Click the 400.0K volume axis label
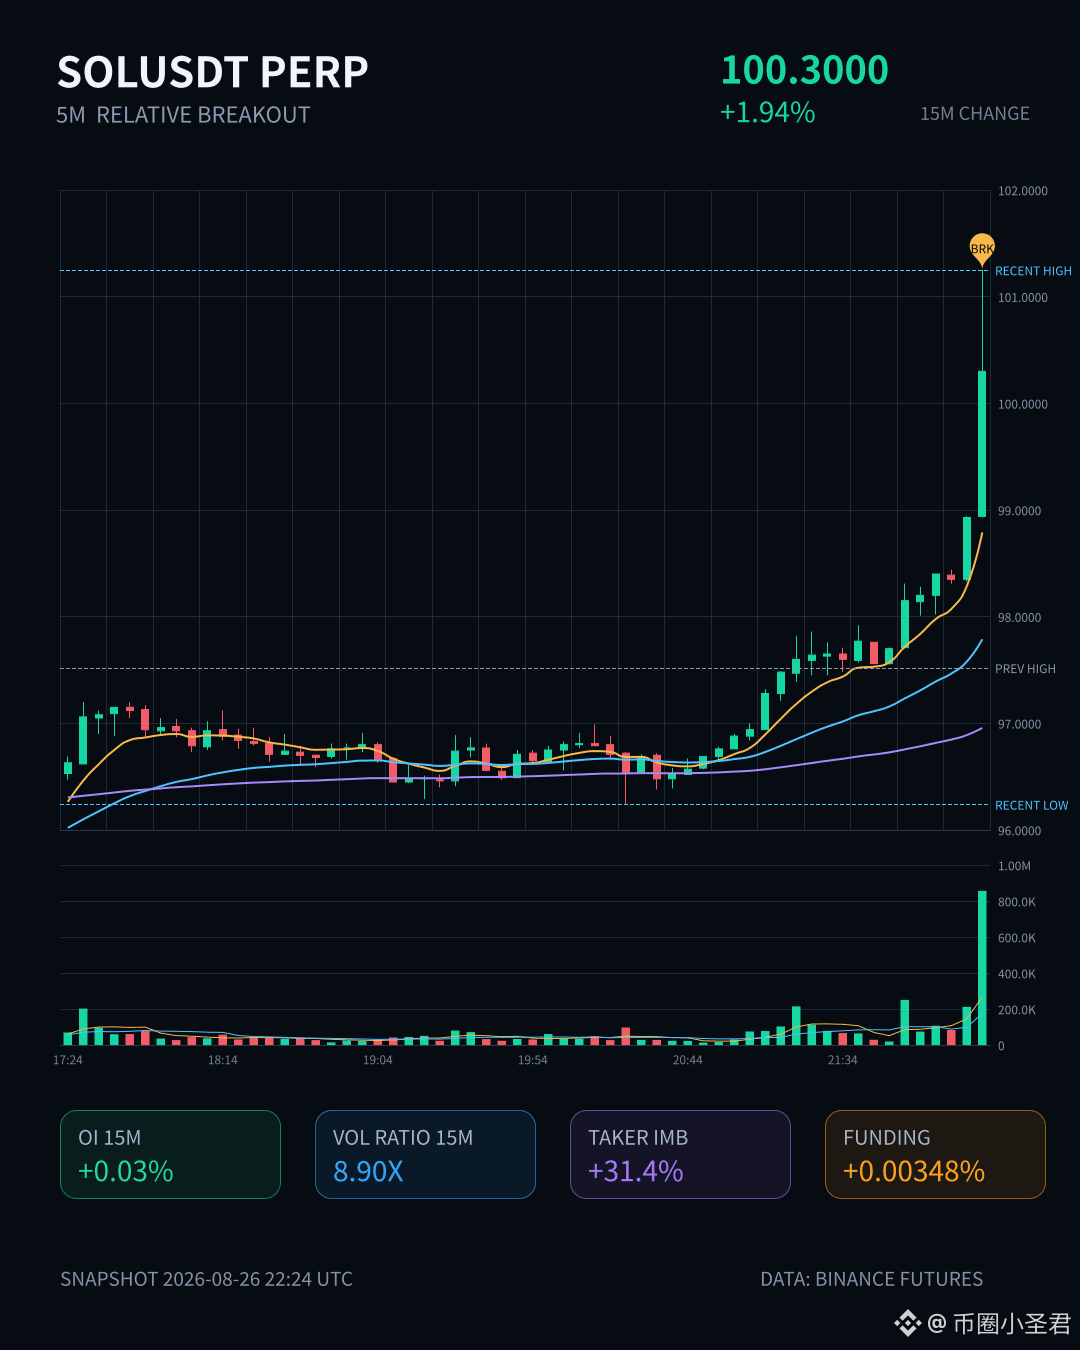 pos(1016,974)
